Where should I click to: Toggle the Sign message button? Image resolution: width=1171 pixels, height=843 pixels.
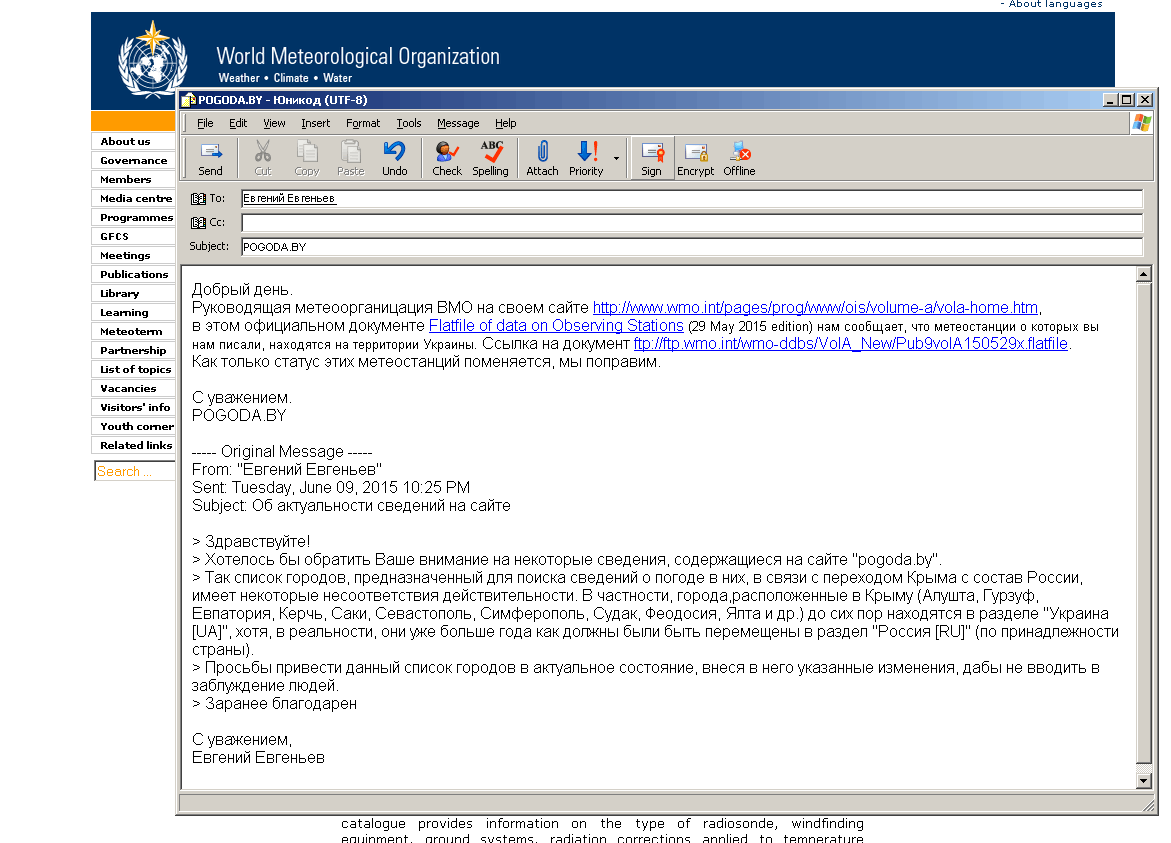pyautogui.click(x=651, y=158)
